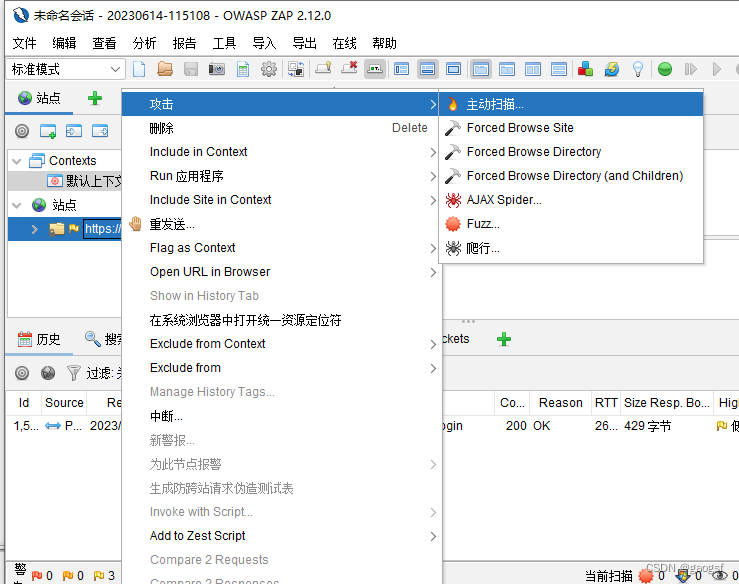
Task: Add a new bottom panel tab
Action: [504, 339]
